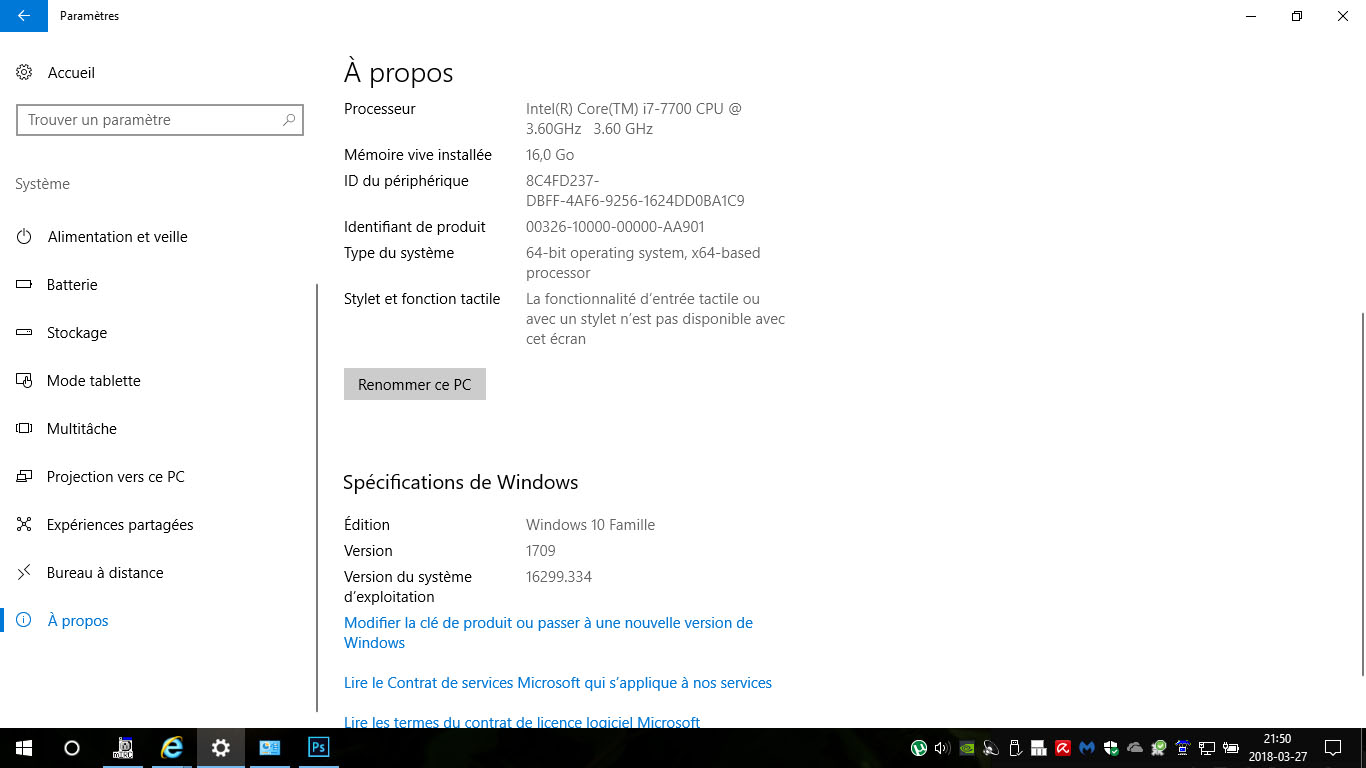Launch Internet Explorer from the taskbar
Viewport: 1366px width, 768px height.
point(172,747)
